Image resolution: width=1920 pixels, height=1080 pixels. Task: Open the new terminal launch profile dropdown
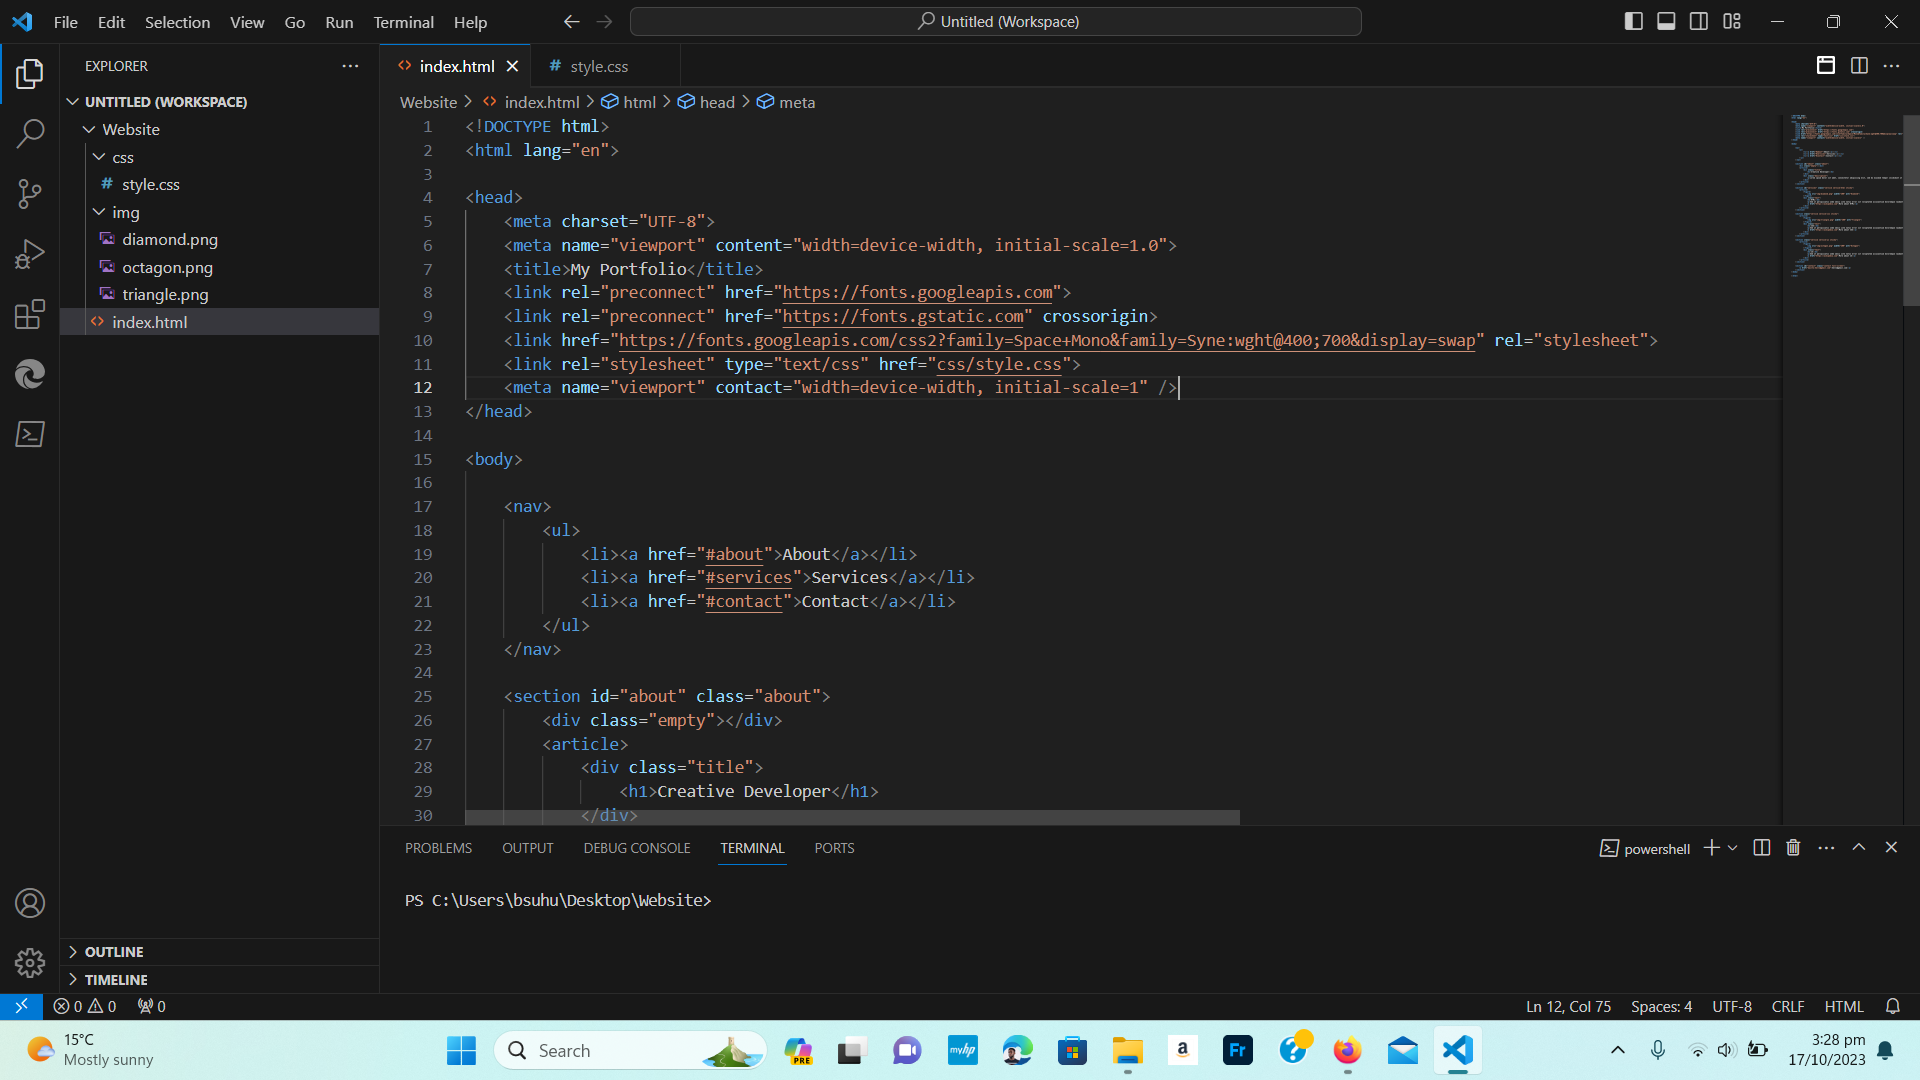1733,848
